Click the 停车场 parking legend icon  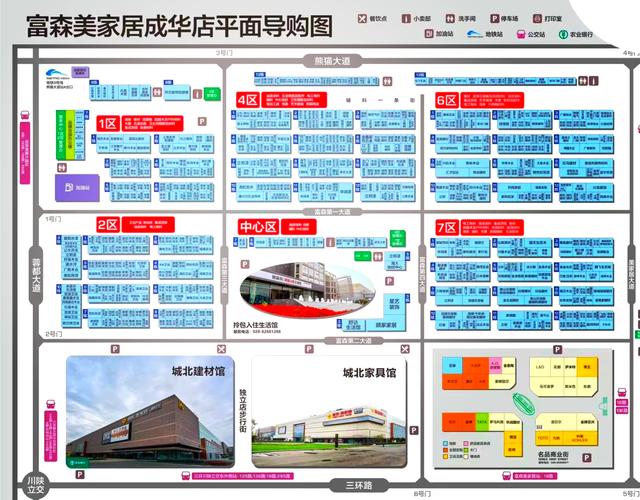[x=494, y=19]
